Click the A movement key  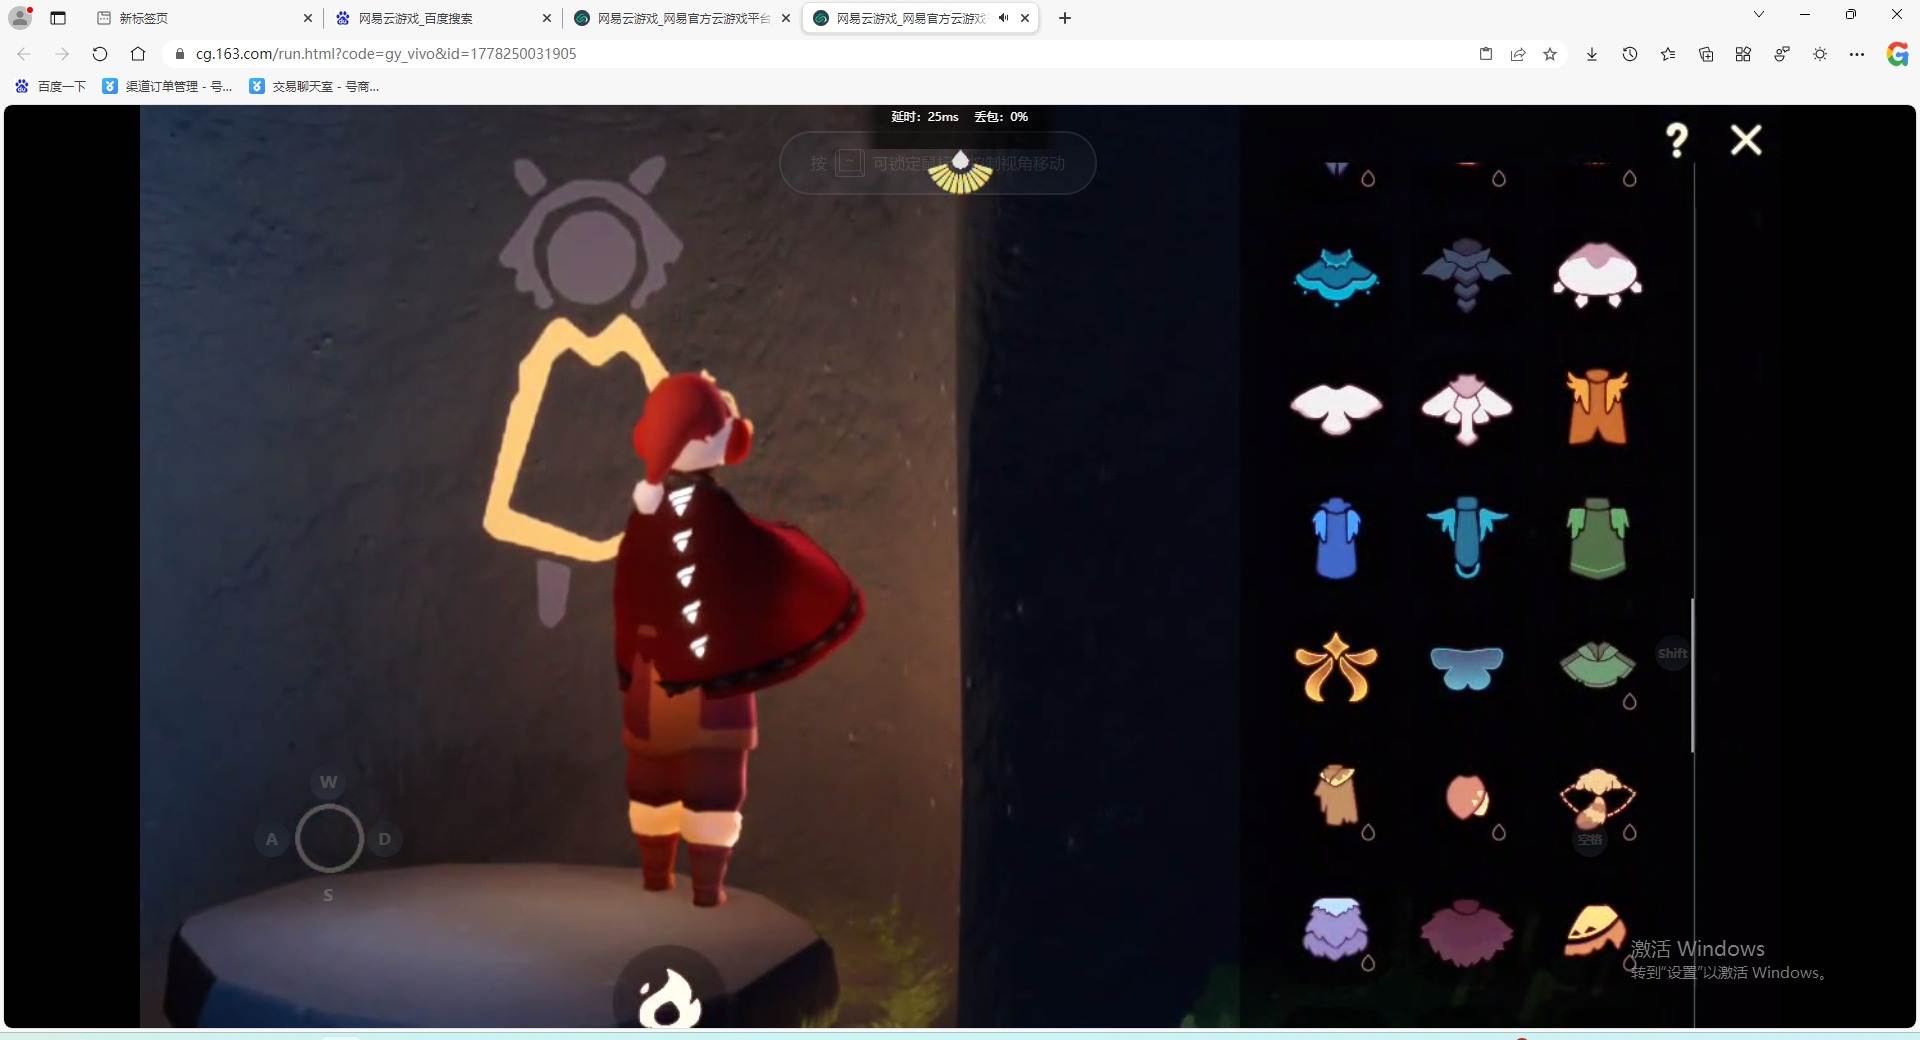272,839
